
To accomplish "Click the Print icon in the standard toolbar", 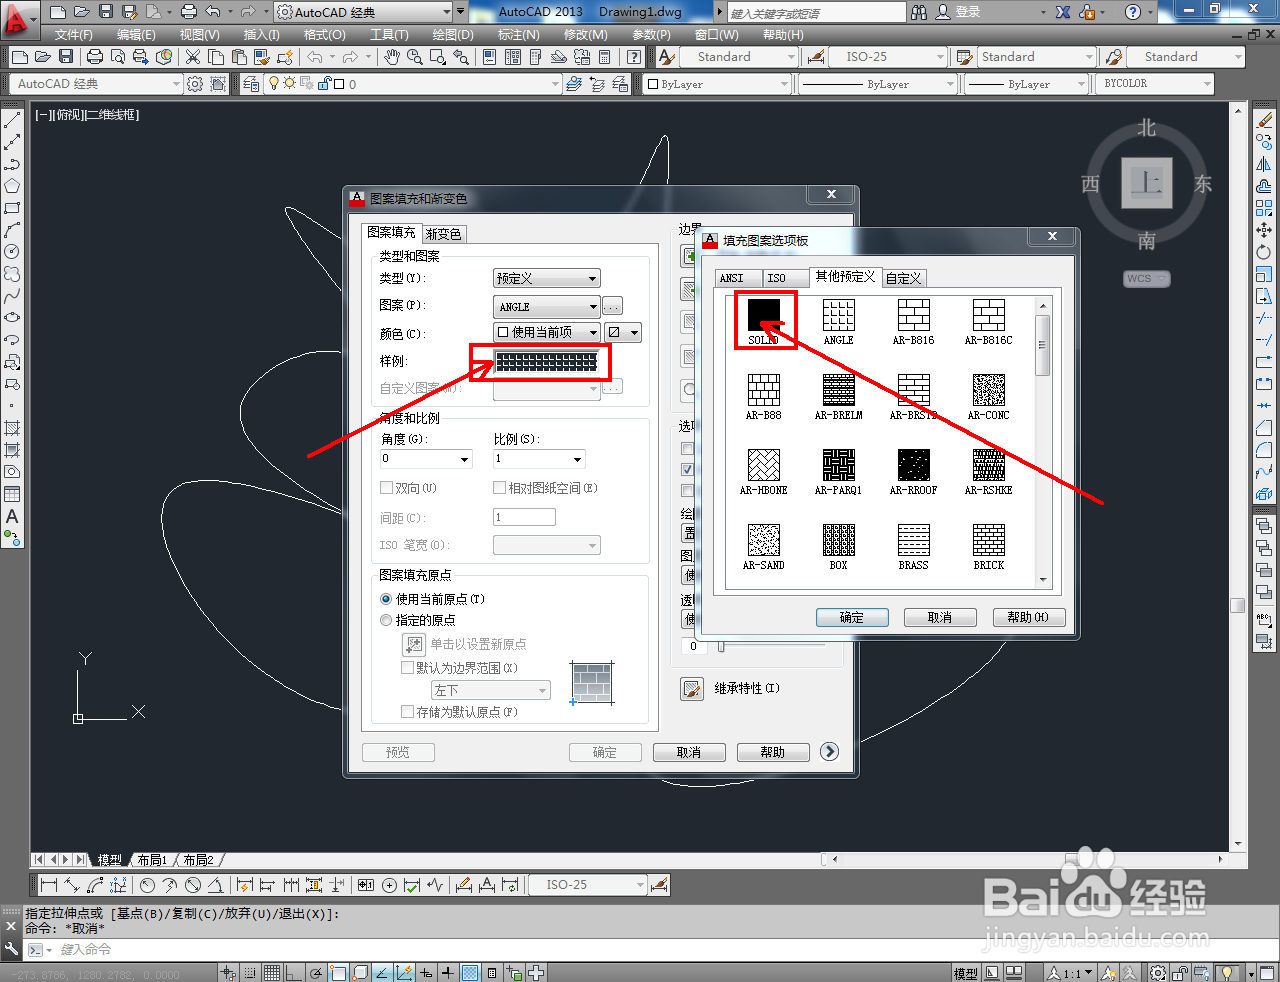I will pos(95,57).
